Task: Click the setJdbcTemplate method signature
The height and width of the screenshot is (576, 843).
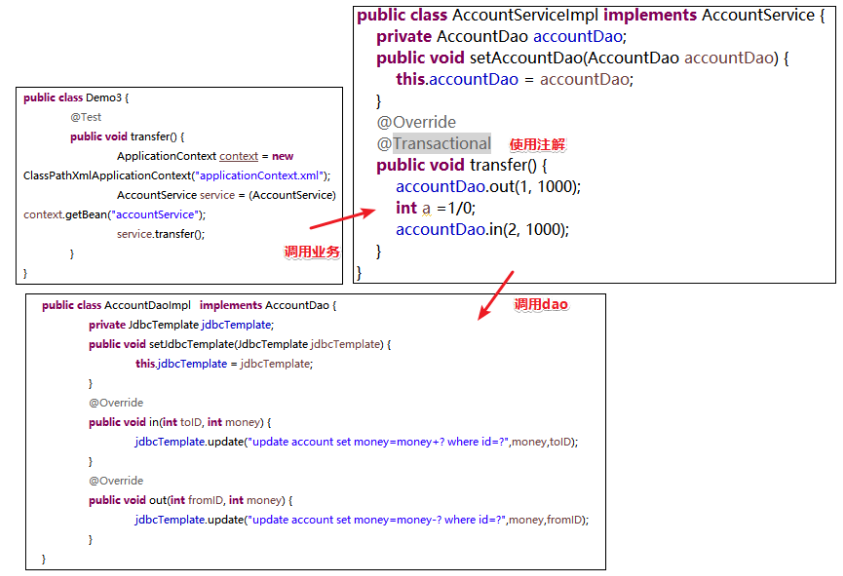Action: coord(240,344)
